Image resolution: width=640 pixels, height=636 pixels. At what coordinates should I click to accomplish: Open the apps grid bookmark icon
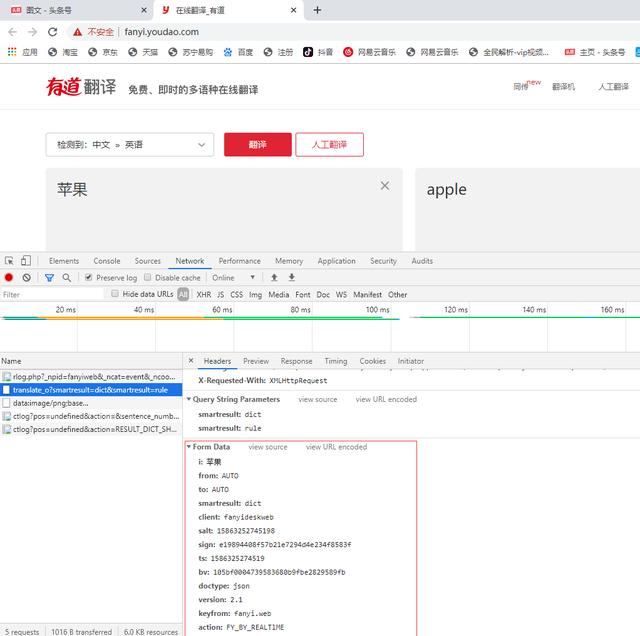pos(12,52)
